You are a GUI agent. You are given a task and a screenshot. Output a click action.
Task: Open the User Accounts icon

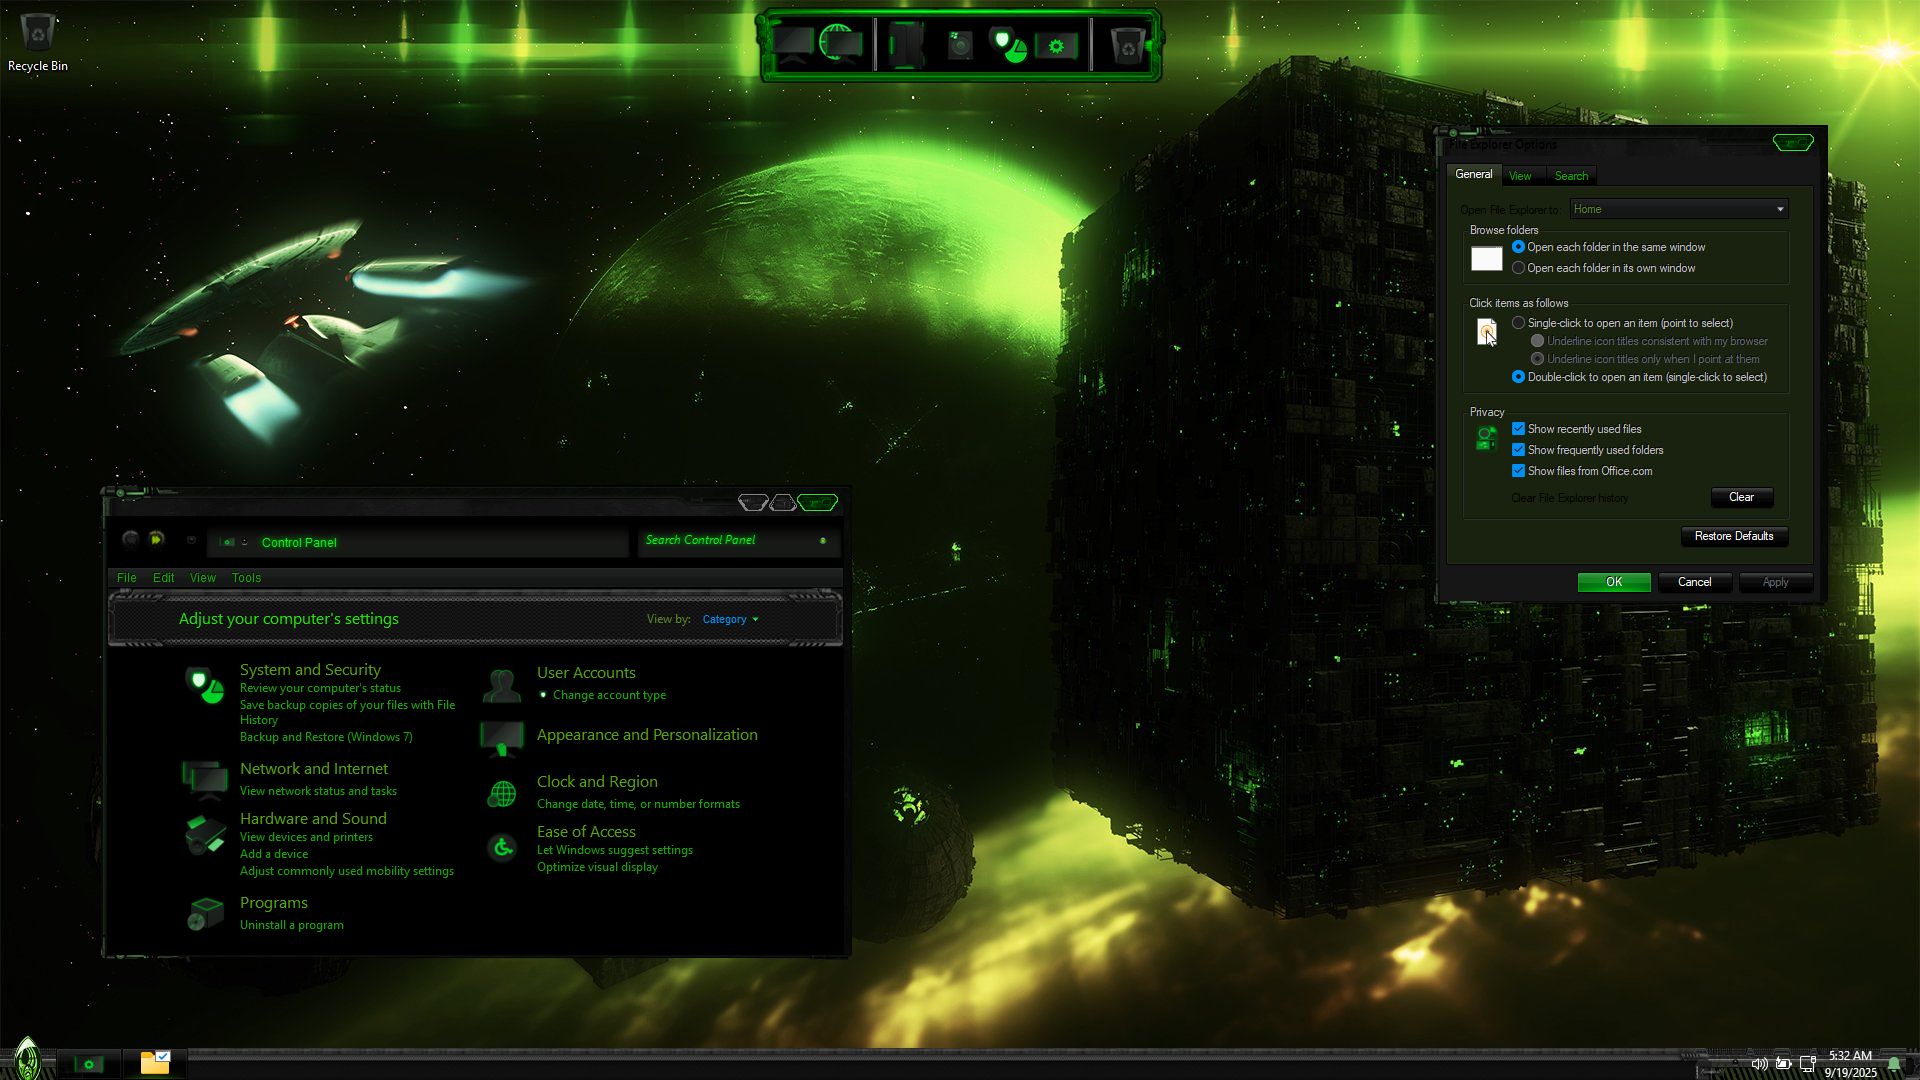[502, 685]
